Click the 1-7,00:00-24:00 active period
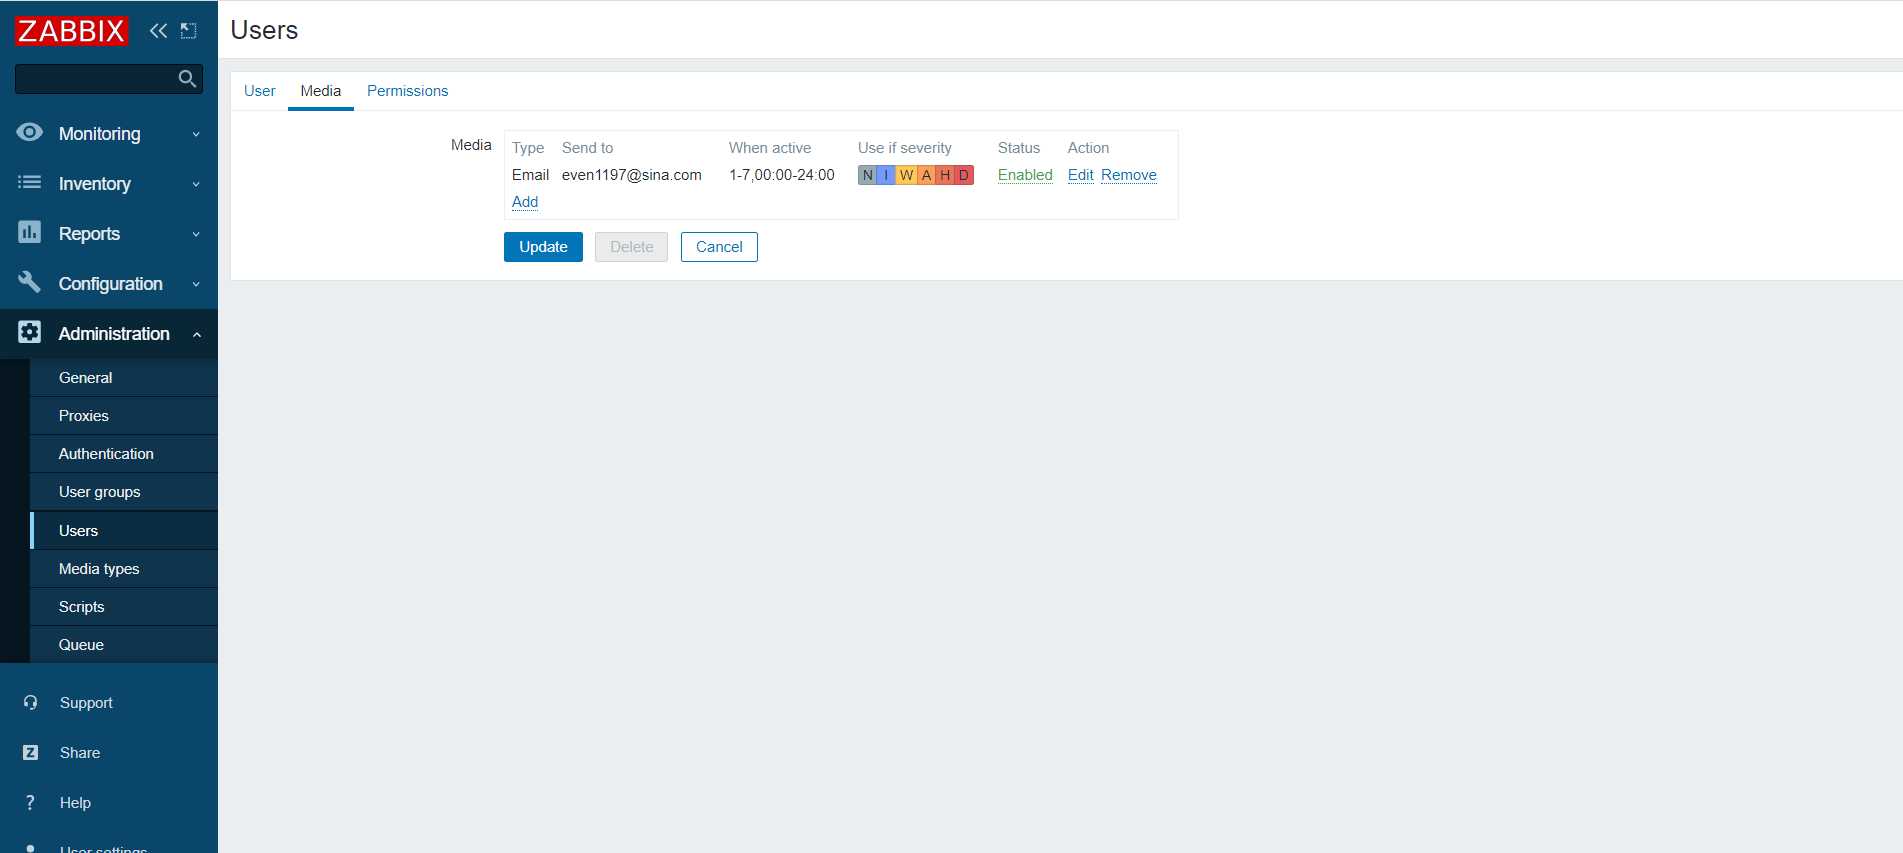Viewport: 1903px width, 853px height. point(782,175)
